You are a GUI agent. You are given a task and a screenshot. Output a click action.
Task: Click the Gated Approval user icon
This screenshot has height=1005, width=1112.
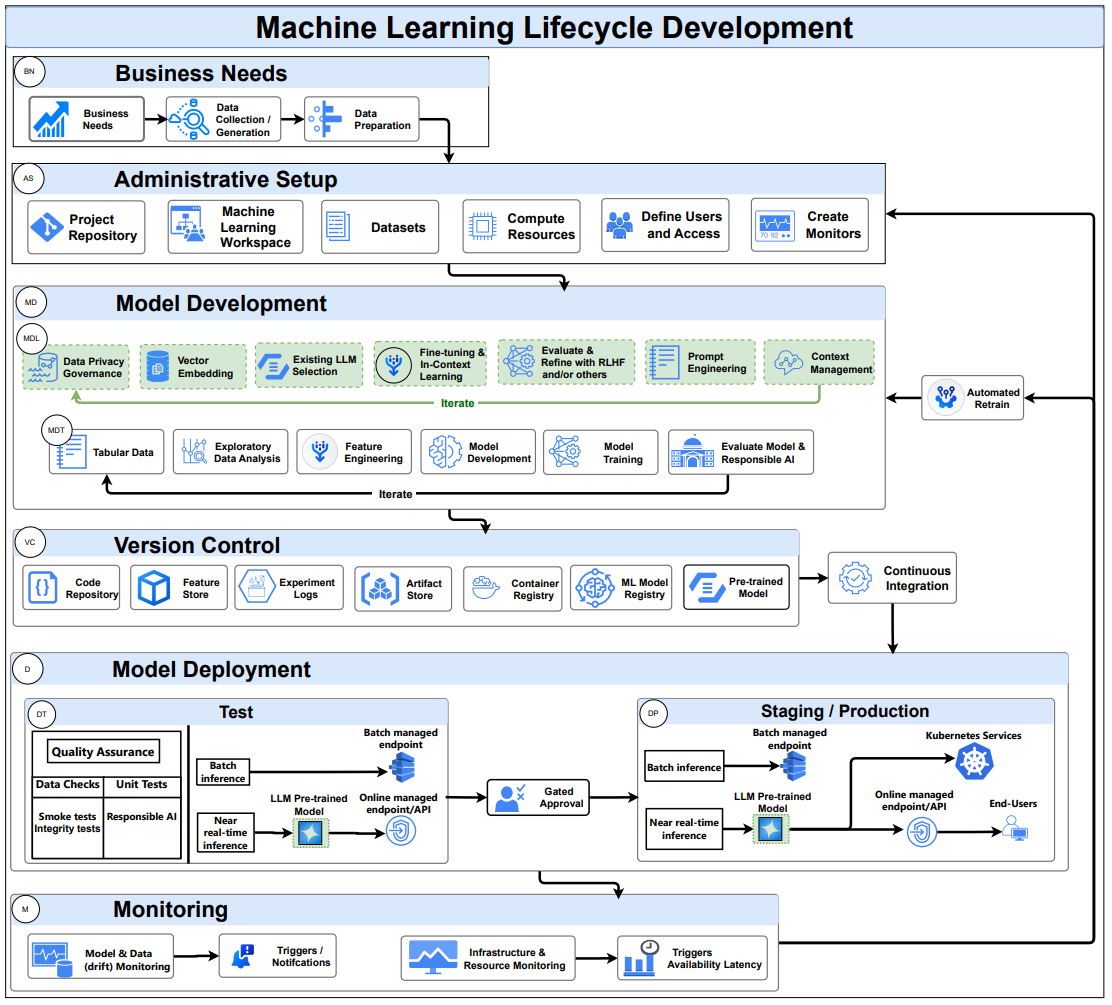point(511,798)
